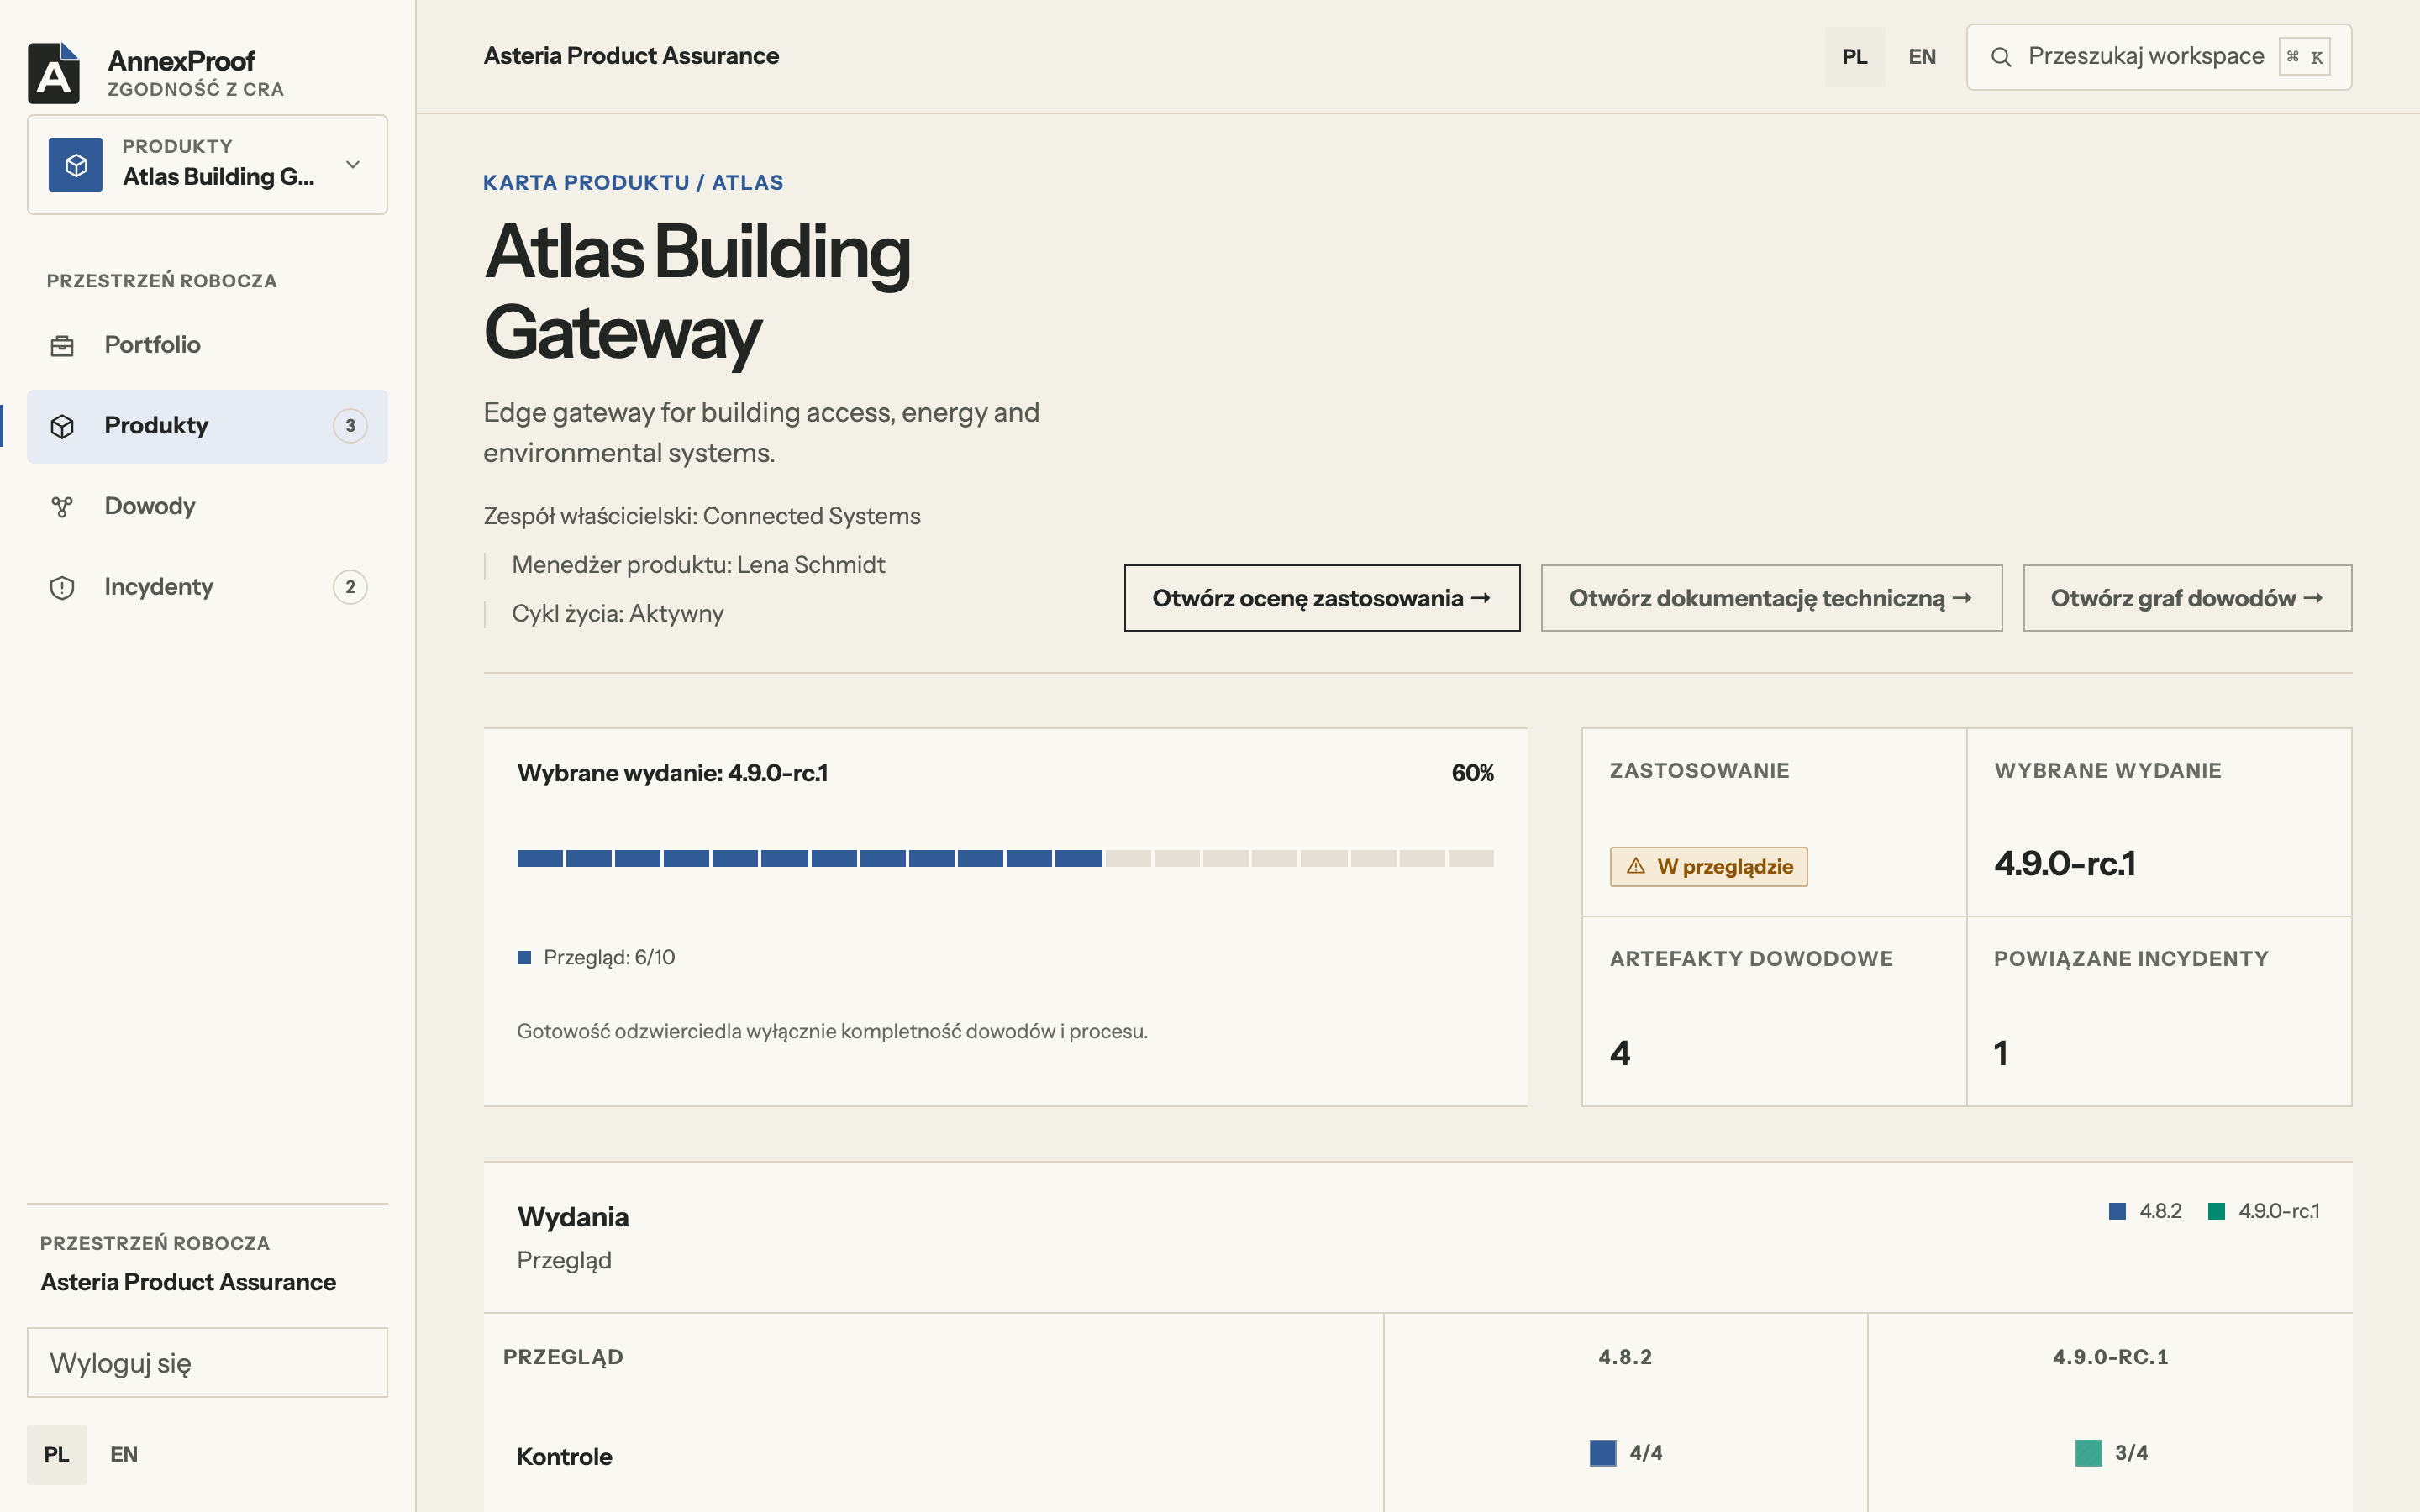This screenshot has width=2420, height=1512.
Task: Click the 4.8.2 column header
Action: pos(1625,1357)
